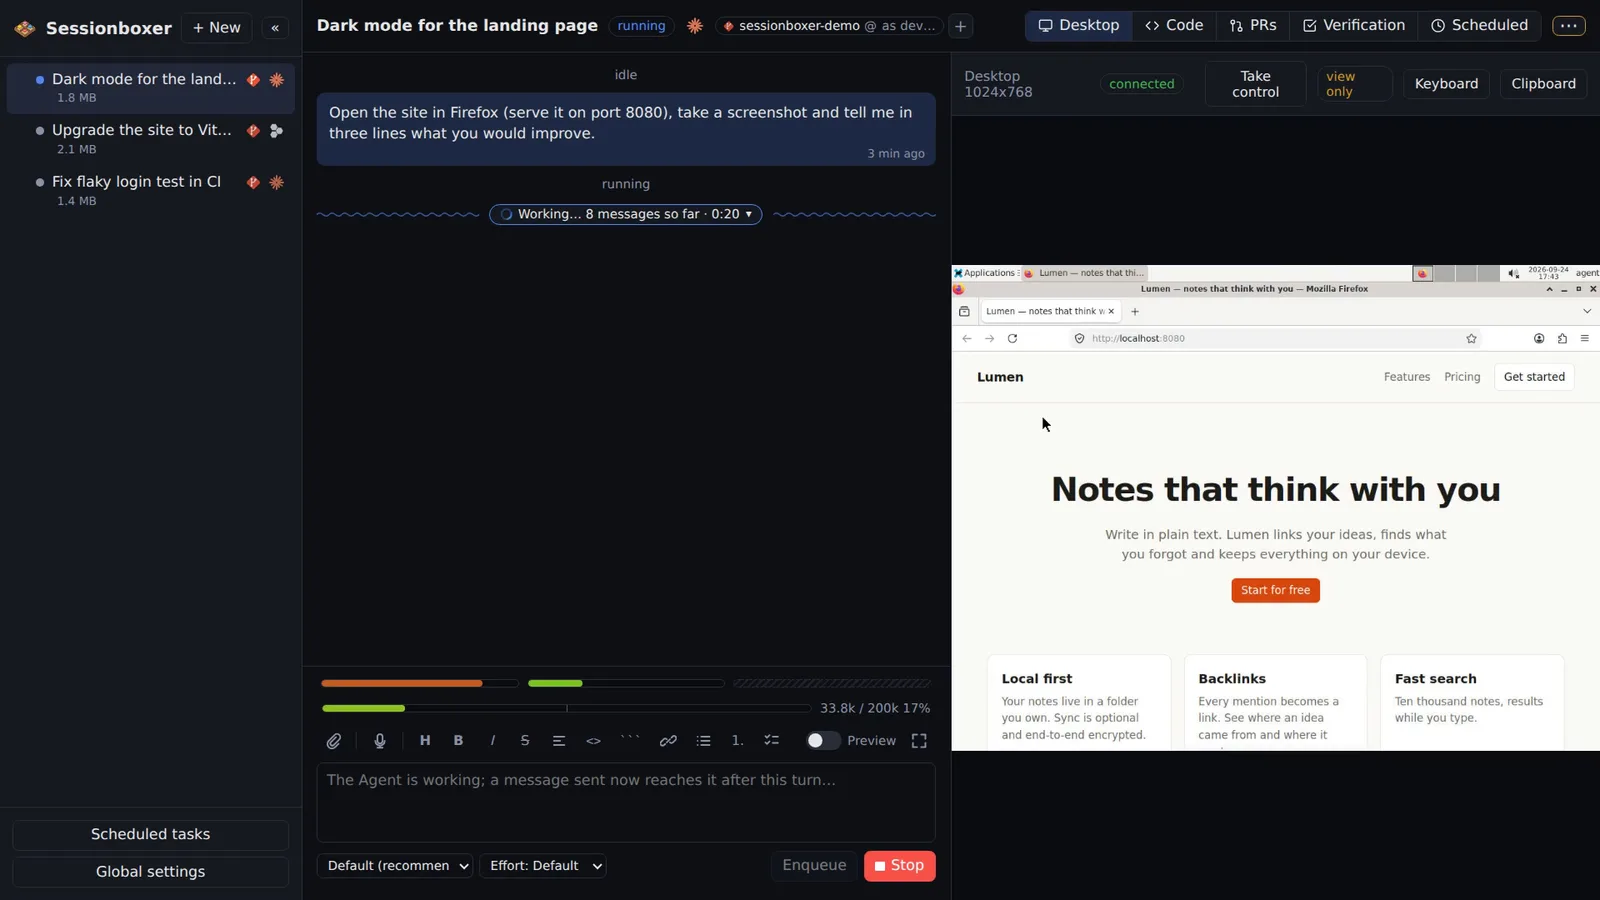Click the running status badge in header

click(641, 26)
